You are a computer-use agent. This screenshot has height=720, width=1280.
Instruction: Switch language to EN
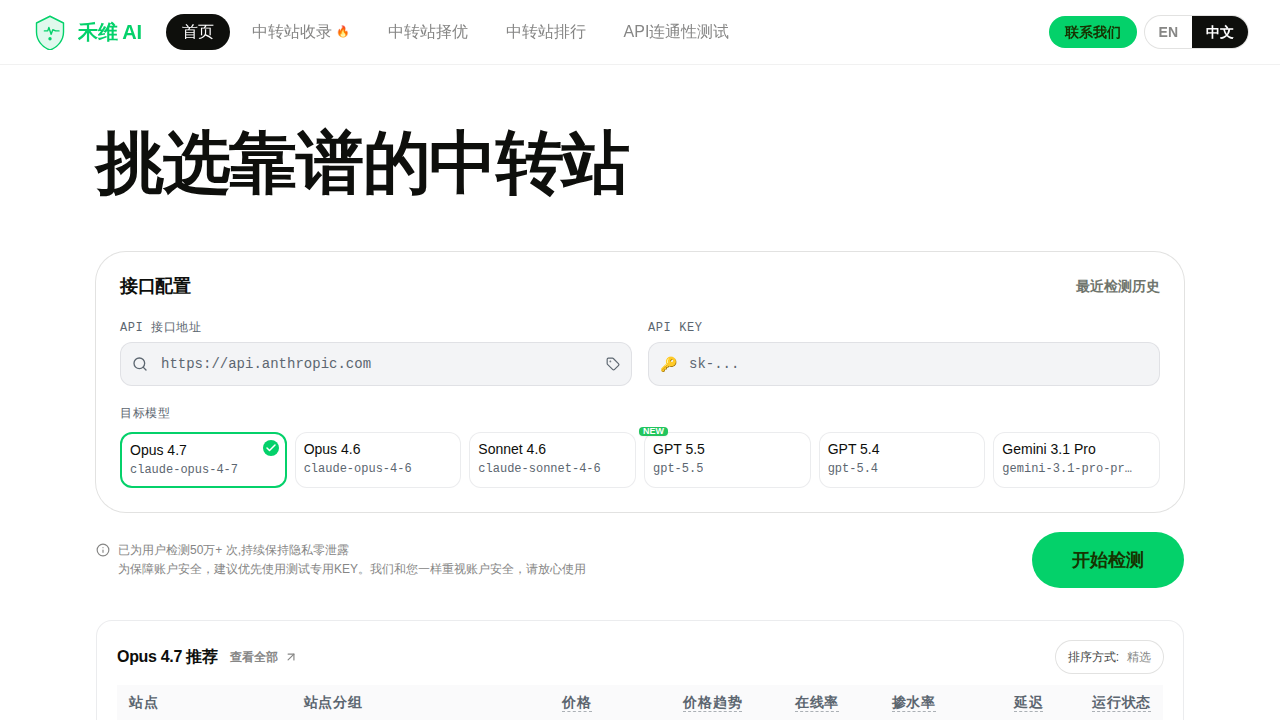1168,32
